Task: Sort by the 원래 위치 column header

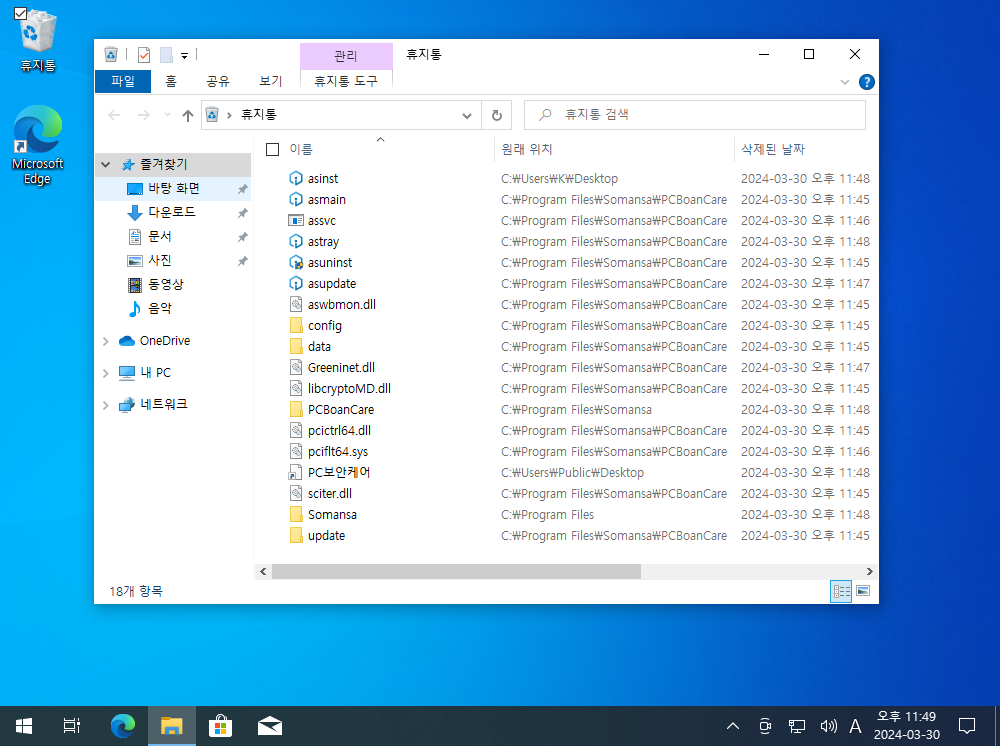Action: (527, 149)
